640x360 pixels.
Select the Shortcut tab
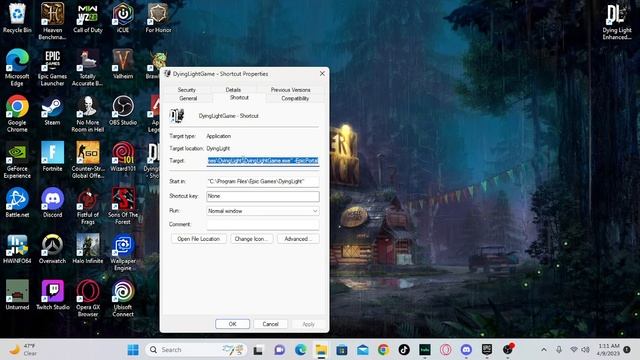pos(239,98)
